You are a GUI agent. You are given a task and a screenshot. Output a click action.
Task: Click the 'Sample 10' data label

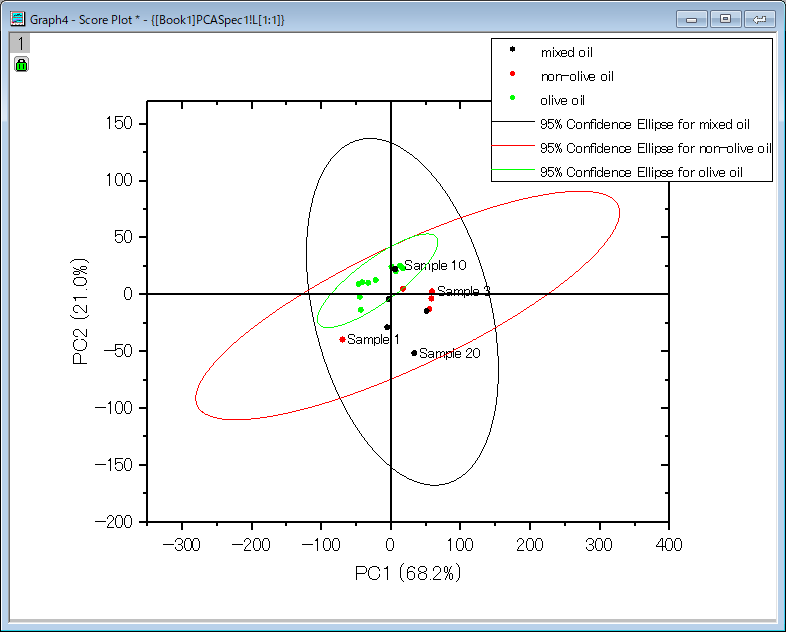click(x=435, y=265)
